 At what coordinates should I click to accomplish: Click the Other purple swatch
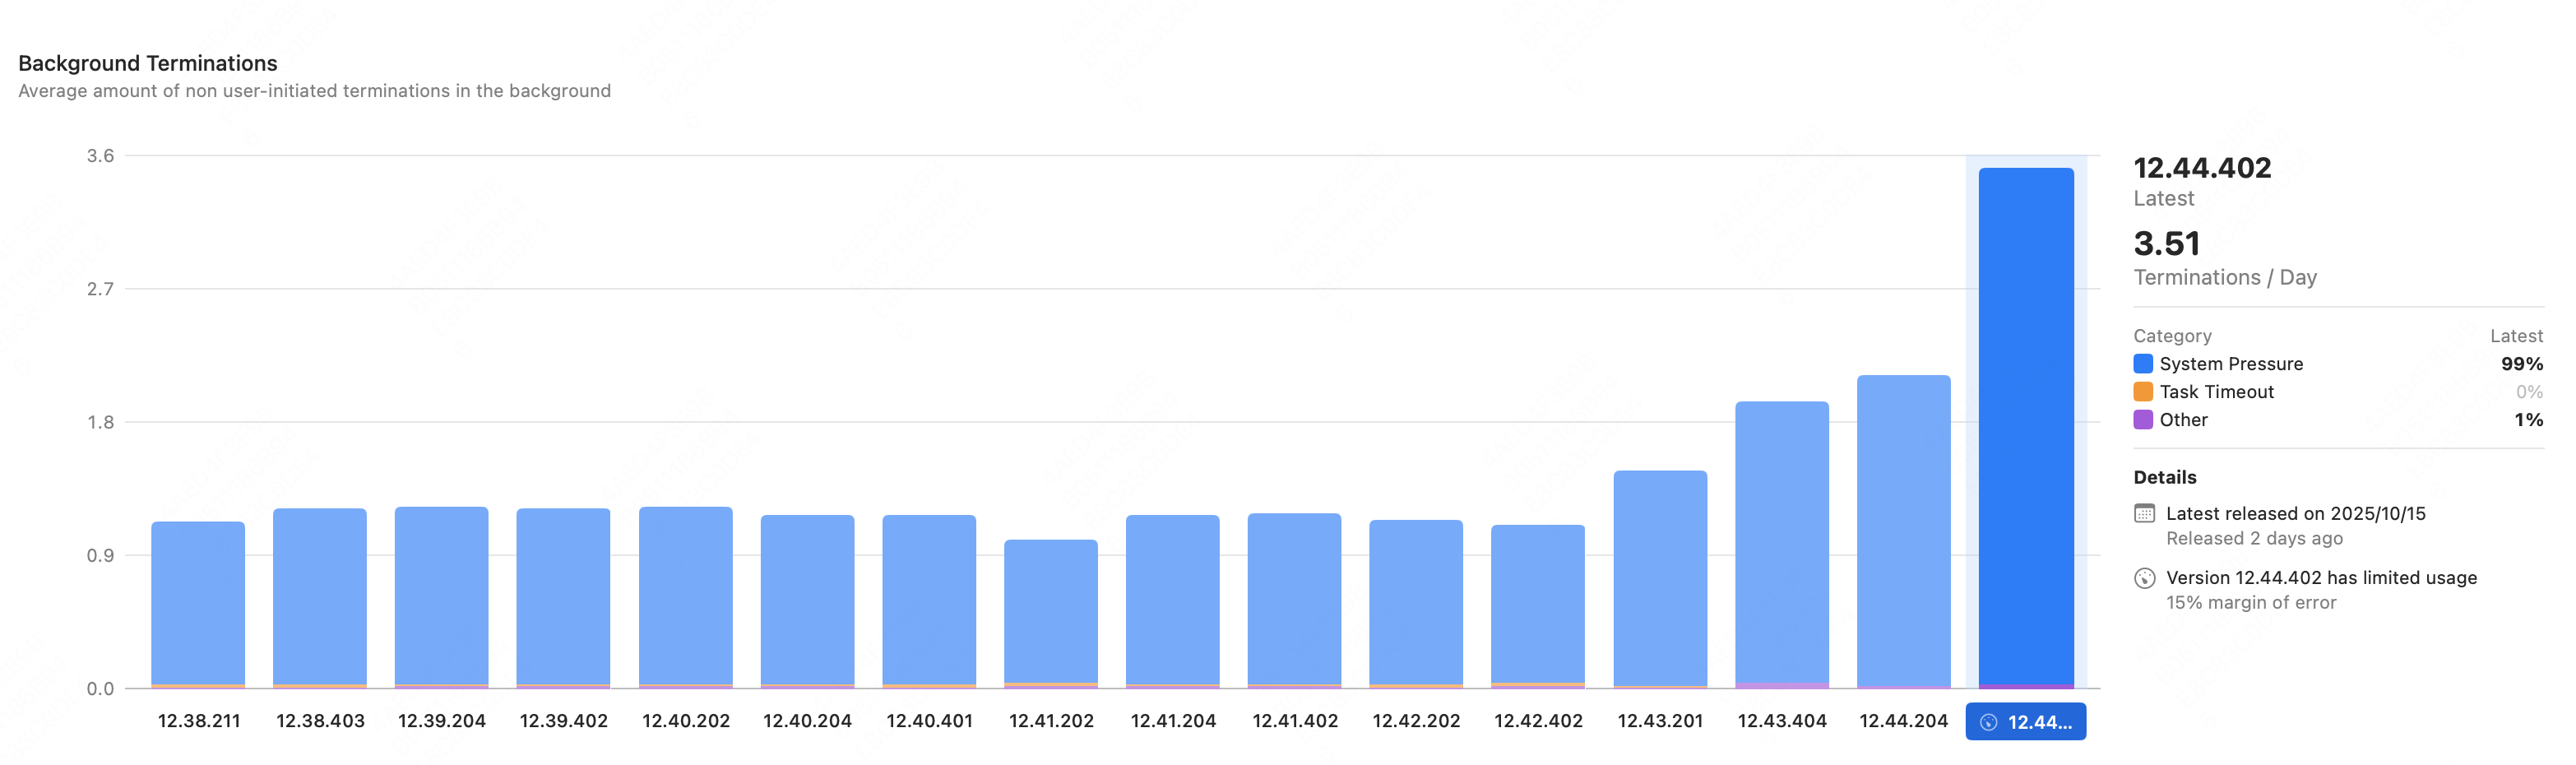(2143, 420)
